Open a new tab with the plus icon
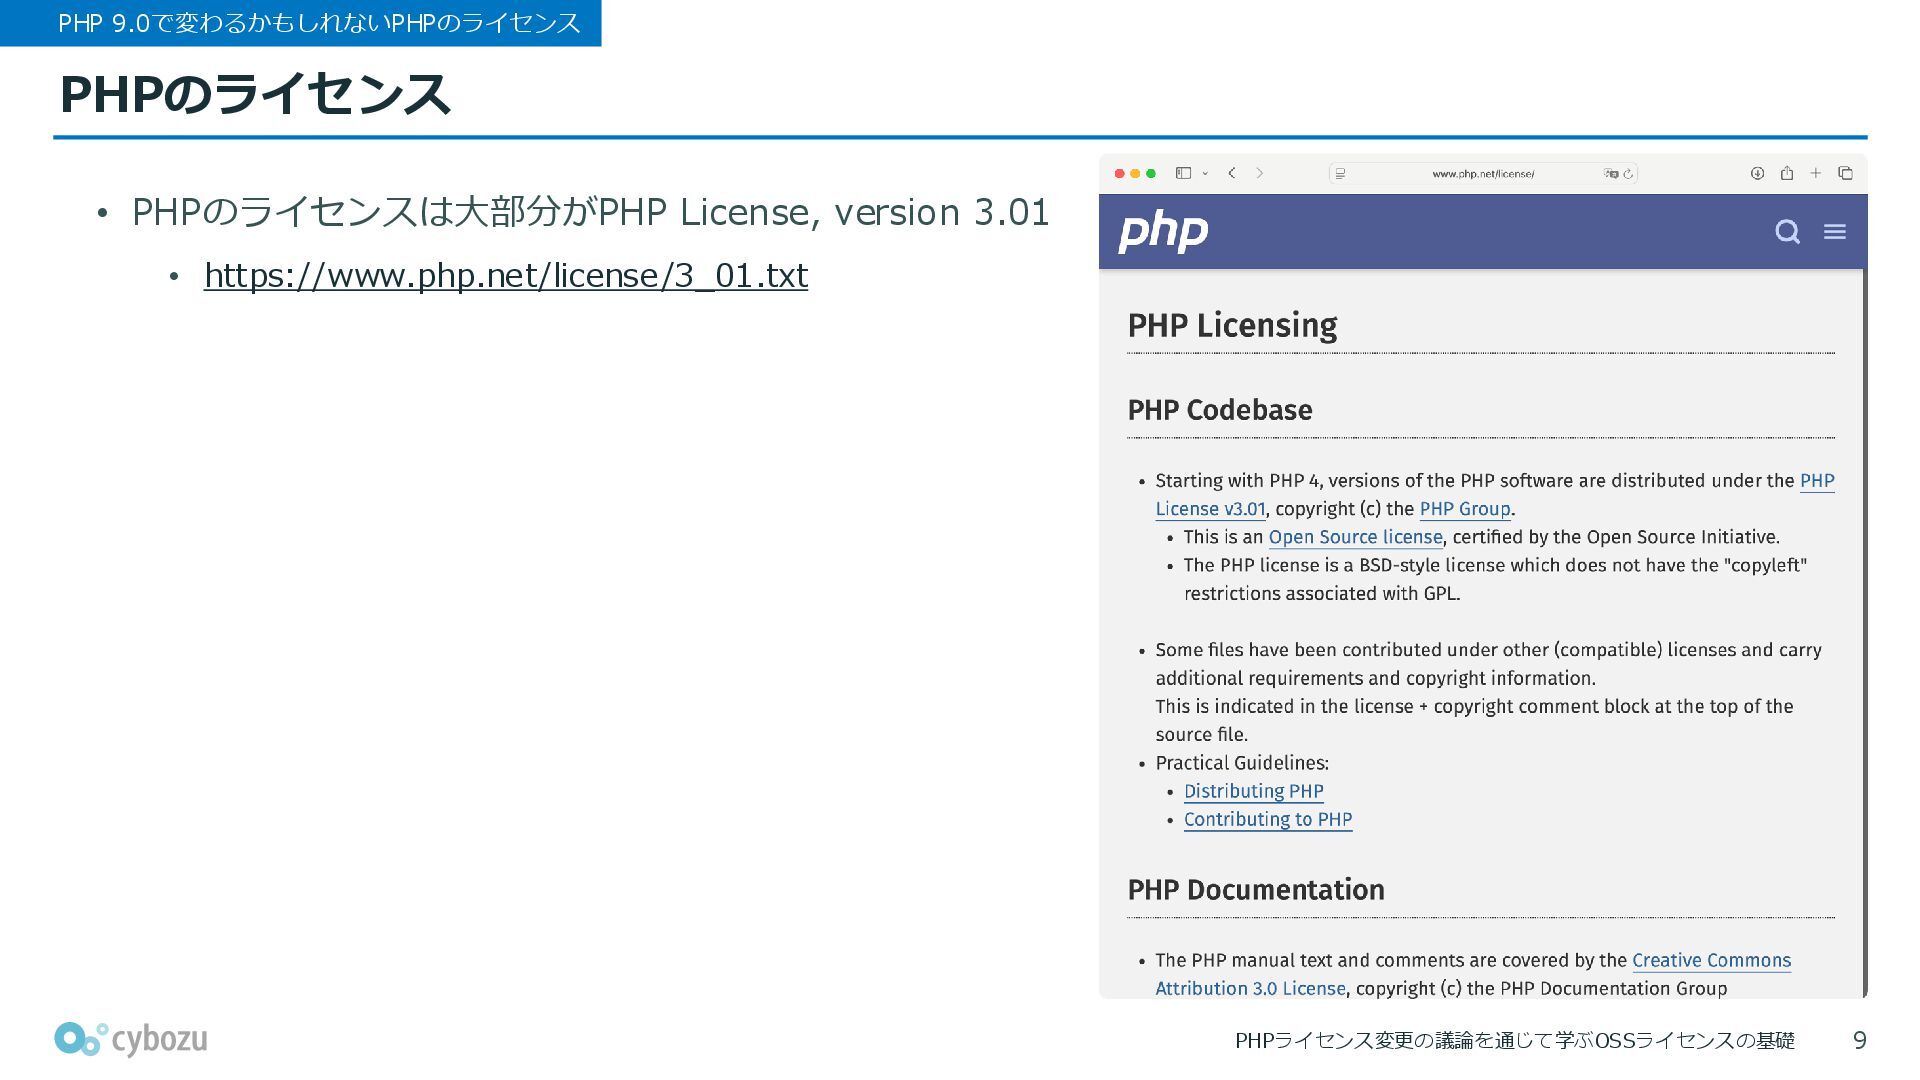Viewport: 1920px width, 1080px height. [x=1816, y=173]
